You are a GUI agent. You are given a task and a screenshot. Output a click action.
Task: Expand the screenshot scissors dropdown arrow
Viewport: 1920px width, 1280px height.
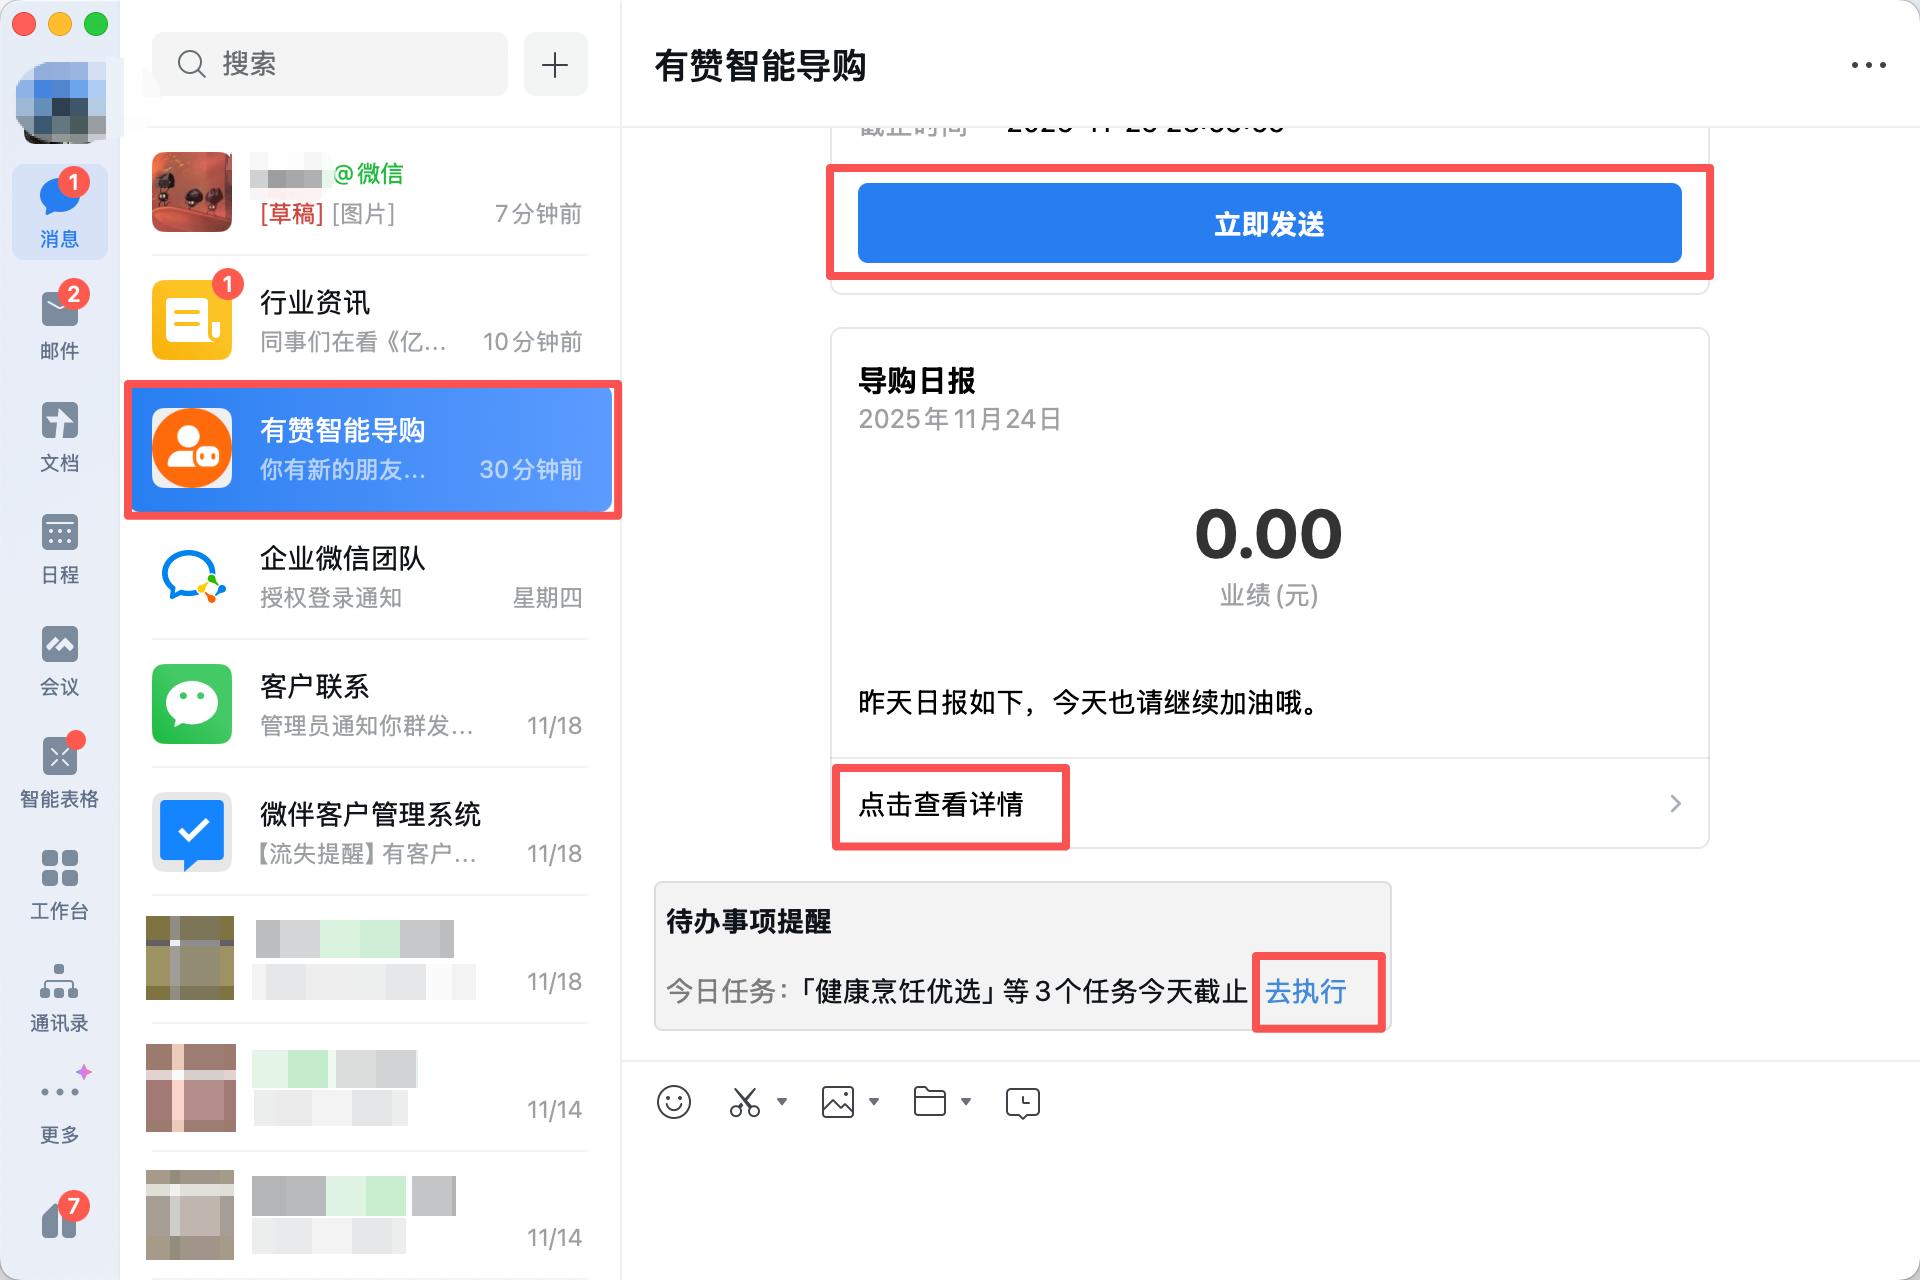click(x=782, y=1102)
